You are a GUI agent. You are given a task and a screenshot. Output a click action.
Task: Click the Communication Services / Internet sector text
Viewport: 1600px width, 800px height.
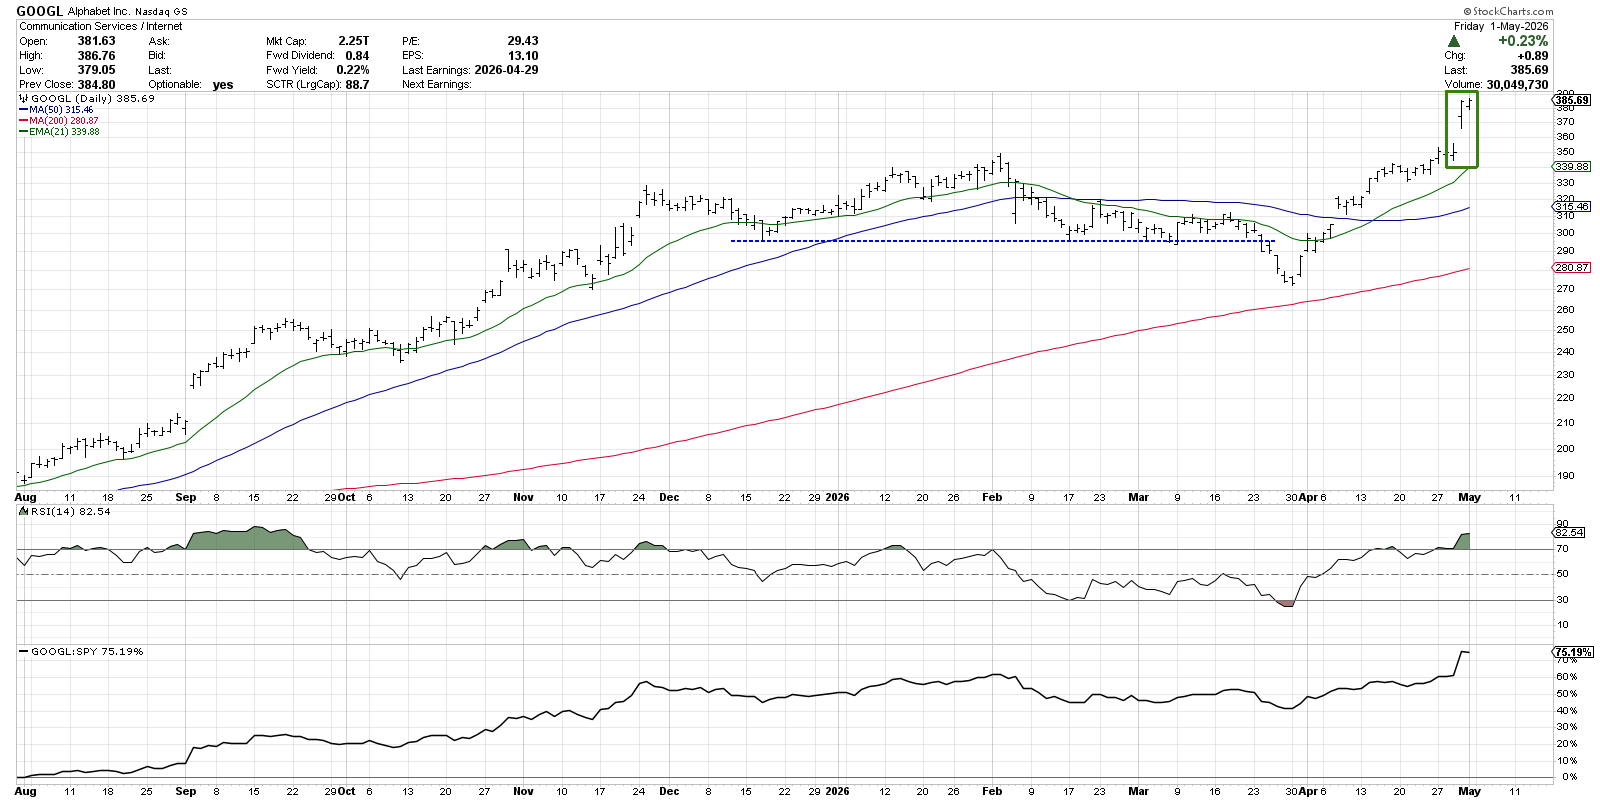pyautogui.click(x=101, y=26)
